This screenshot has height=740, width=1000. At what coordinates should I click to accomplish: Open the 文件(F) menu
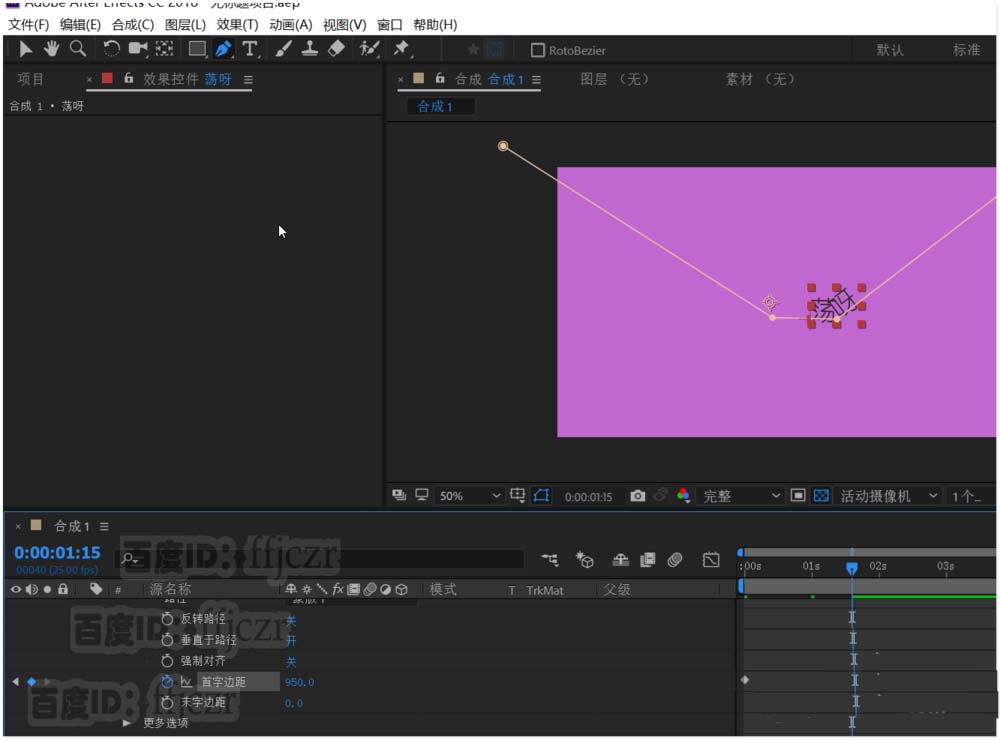28,25
